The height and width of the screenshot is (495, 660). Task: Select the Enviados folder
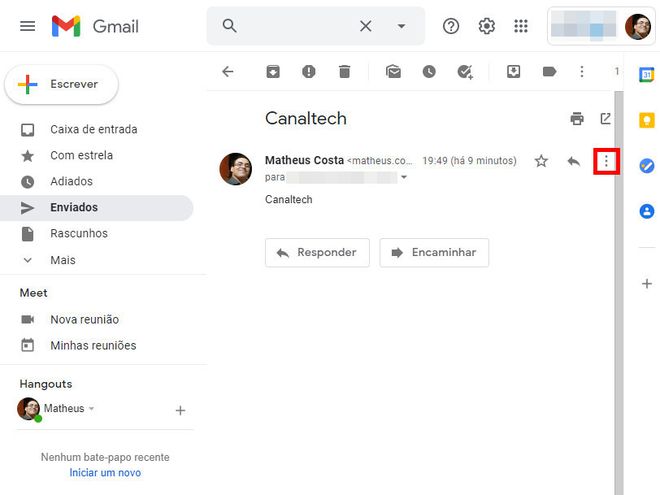click(x=96, y=208)
